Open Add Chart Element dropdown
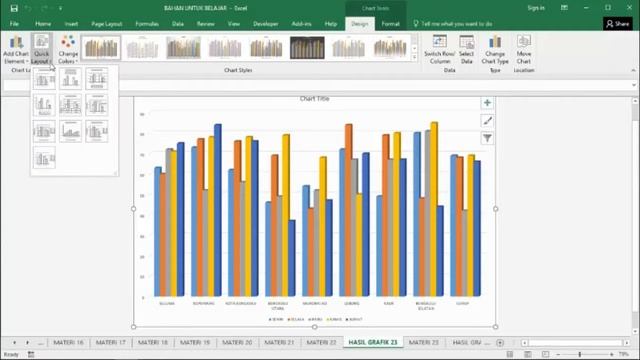The height and width of the screenshot is (360, 640). (16, 49)
